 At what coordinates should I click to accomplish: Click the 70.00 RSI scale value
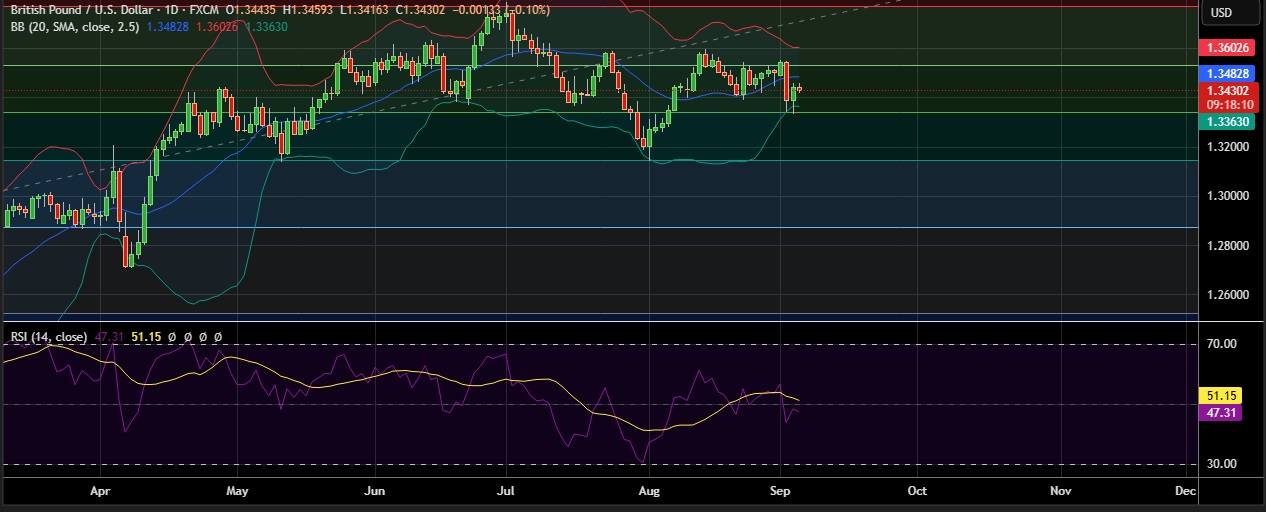[1222, 344]
